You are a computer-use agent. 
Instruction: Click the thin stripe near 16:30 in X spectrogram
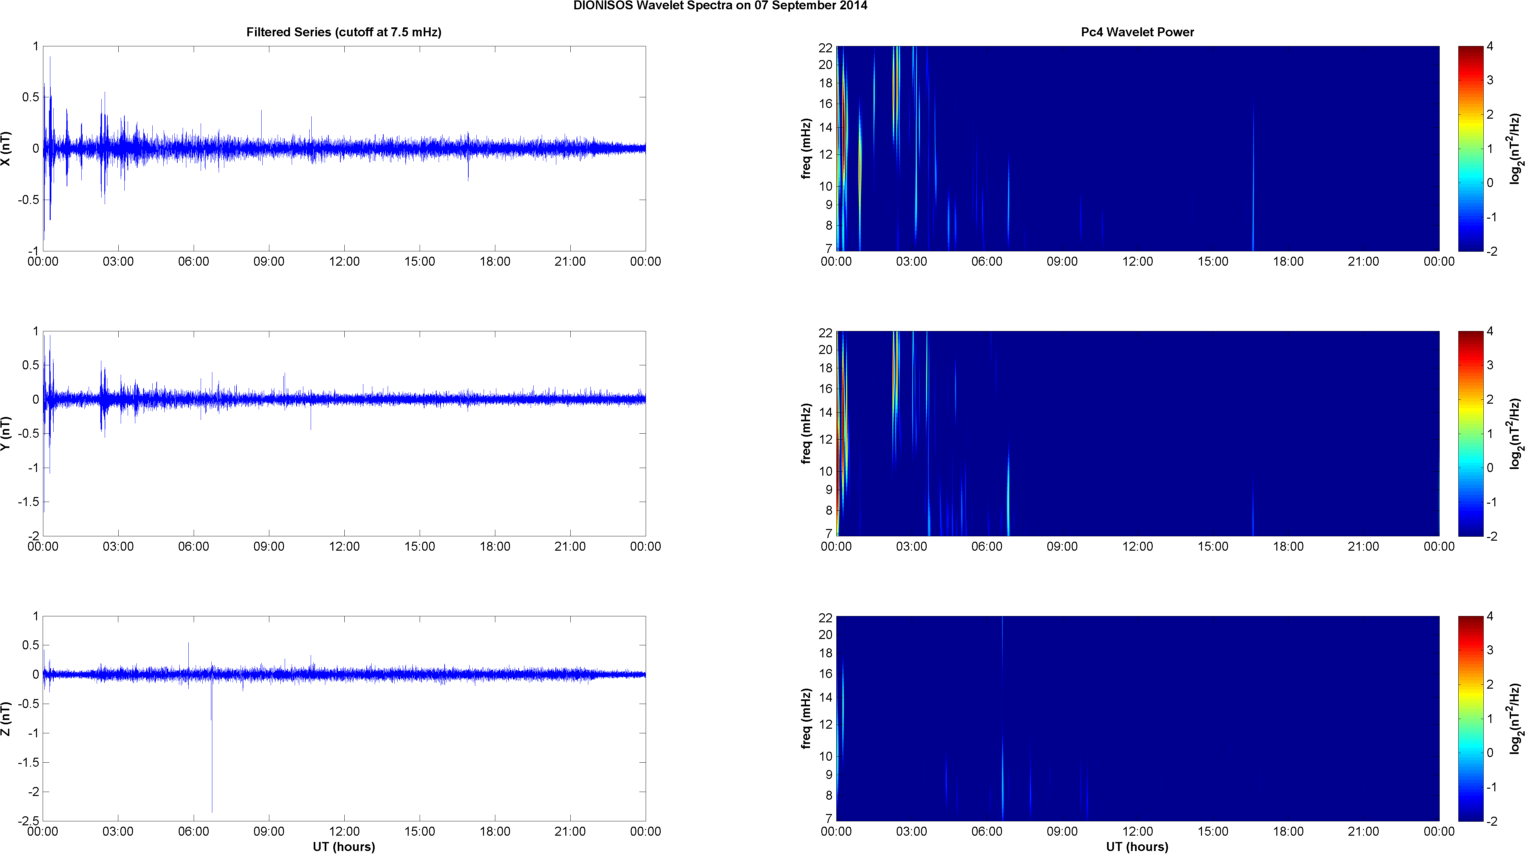click(1253, 180)
